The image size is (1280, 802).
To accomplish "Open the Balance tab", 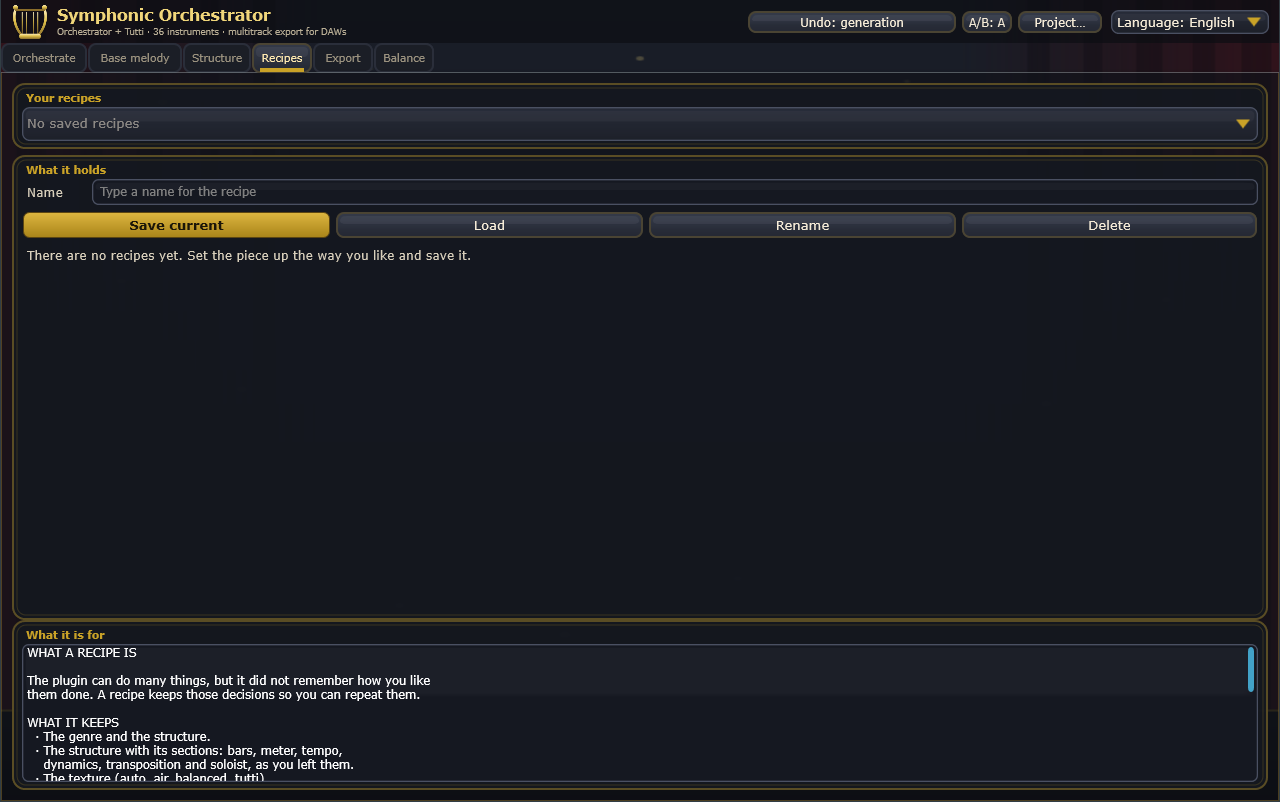I will [x=404, y=58].
